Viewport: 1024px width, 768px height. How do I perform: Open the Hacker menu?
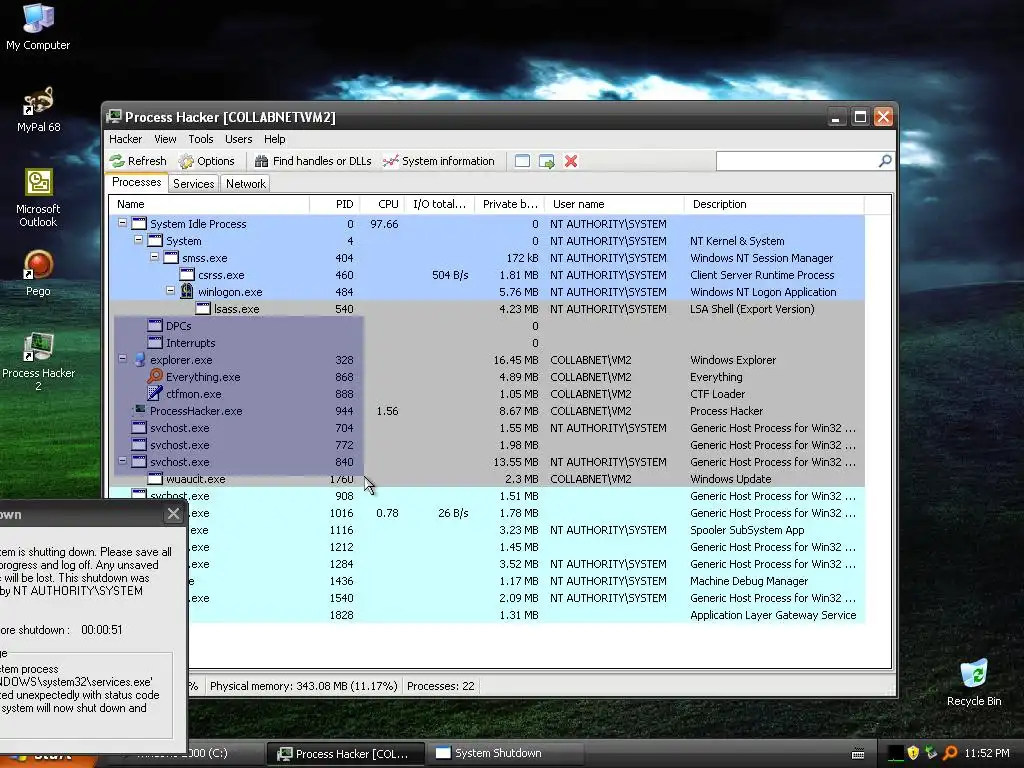coord(125,139)
